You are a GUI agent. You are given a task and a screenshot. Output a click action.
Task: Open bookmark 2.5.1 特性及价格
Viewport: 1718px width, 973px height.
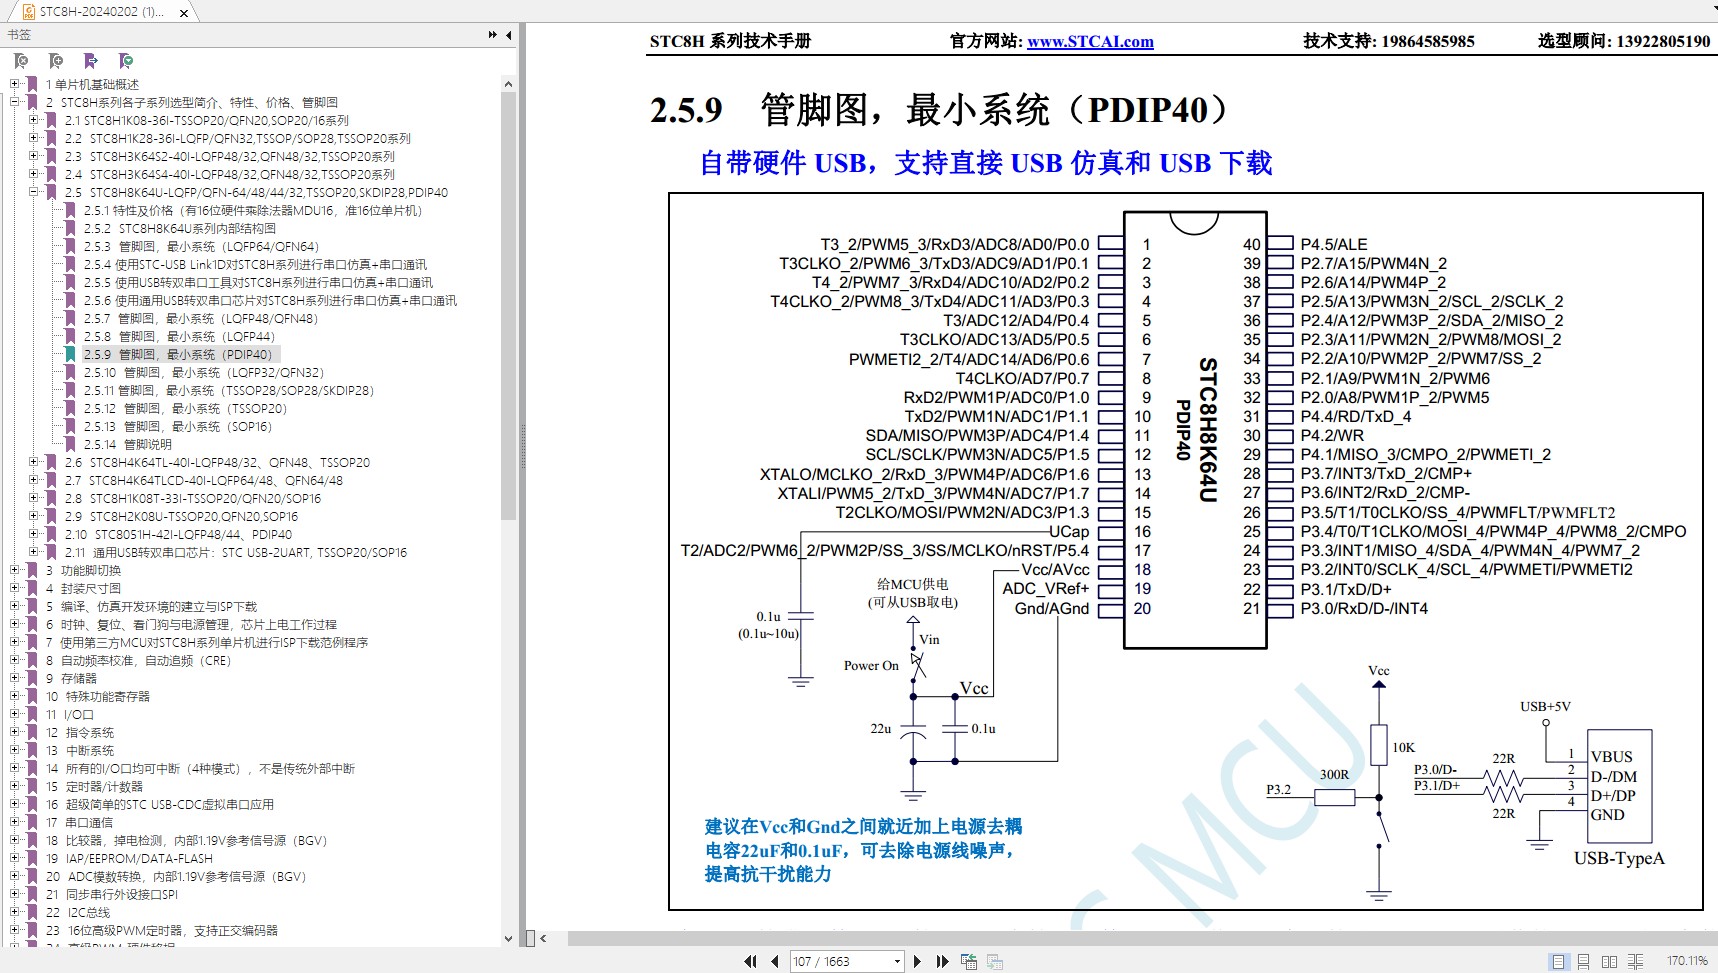click(x=252, y=210)
